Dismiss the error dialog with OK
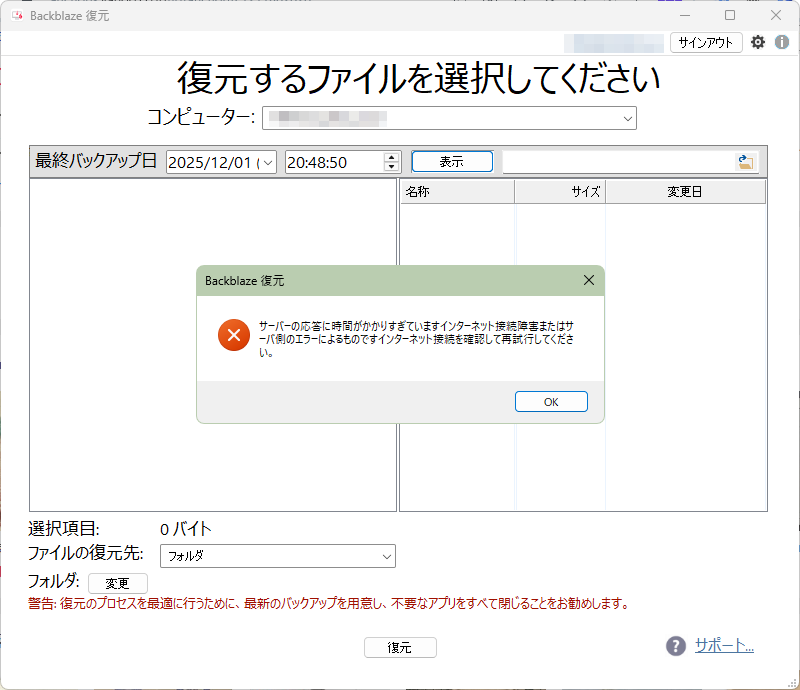 click(x=551, y=401)
